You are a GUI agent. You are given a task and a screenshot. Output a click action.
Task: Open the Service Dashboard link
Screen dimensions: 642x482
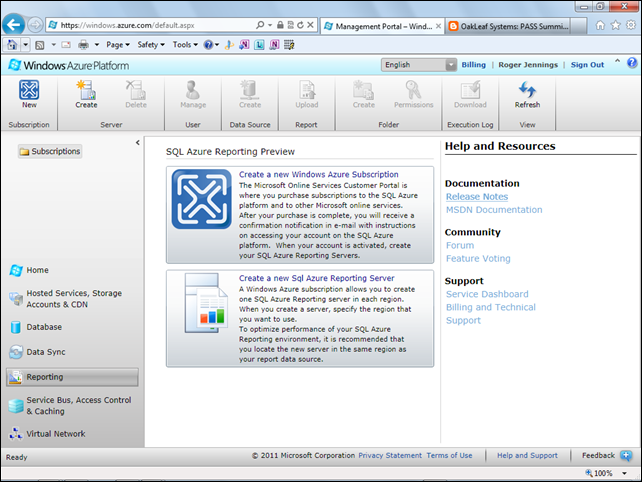click(487, 294)
